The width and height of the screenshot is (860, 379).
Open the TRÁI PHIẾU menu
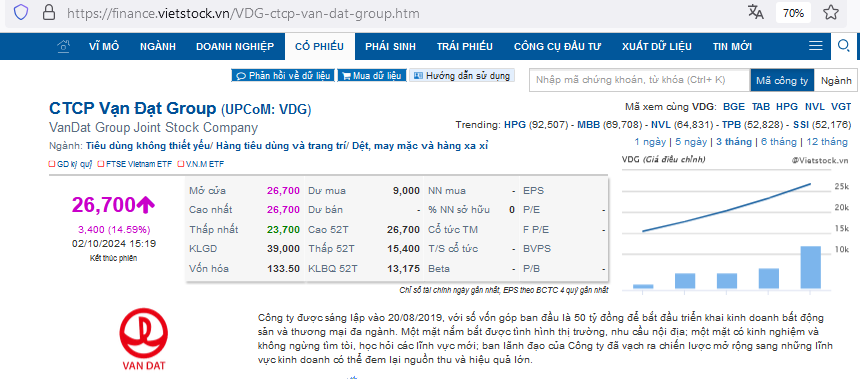click(x=465, y=47)
